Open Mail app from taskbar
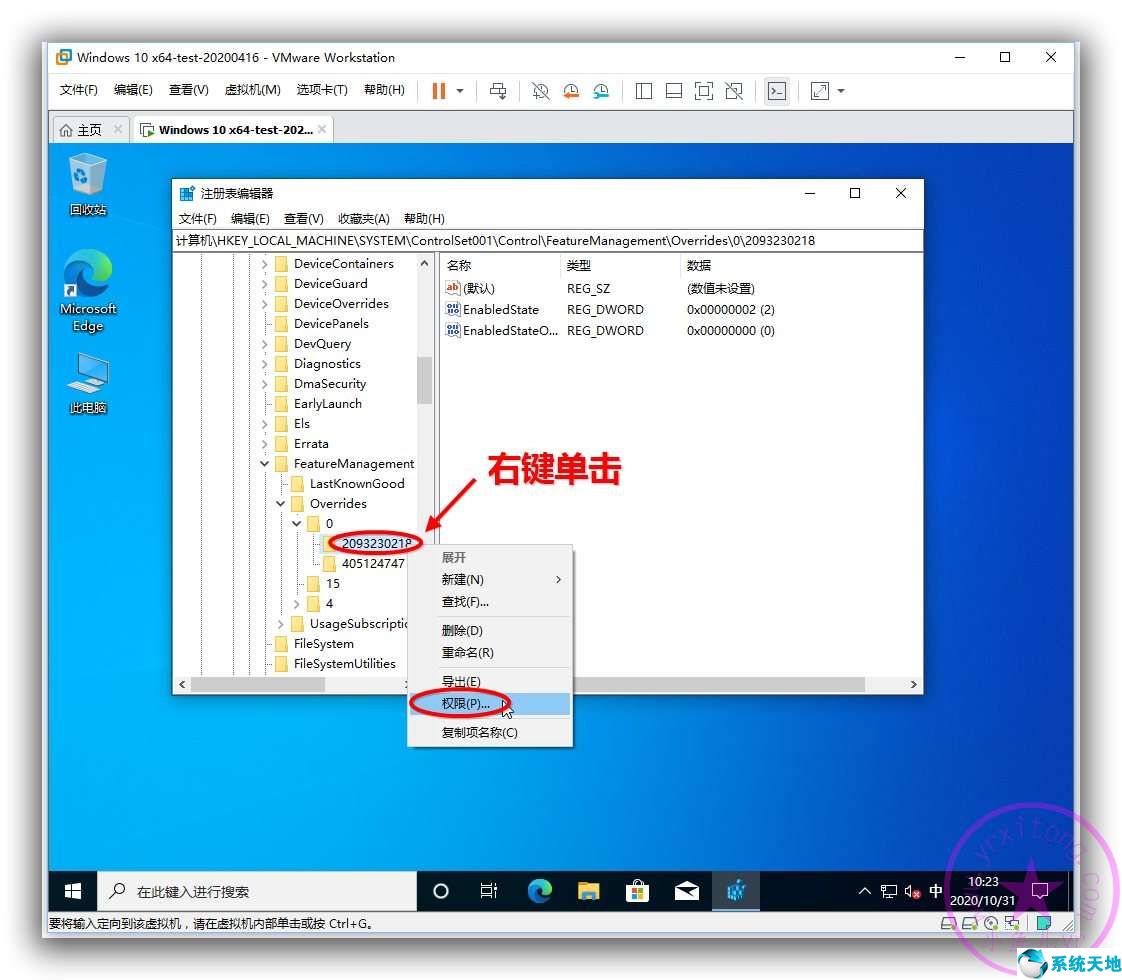1122x980 pixels. 686,891
